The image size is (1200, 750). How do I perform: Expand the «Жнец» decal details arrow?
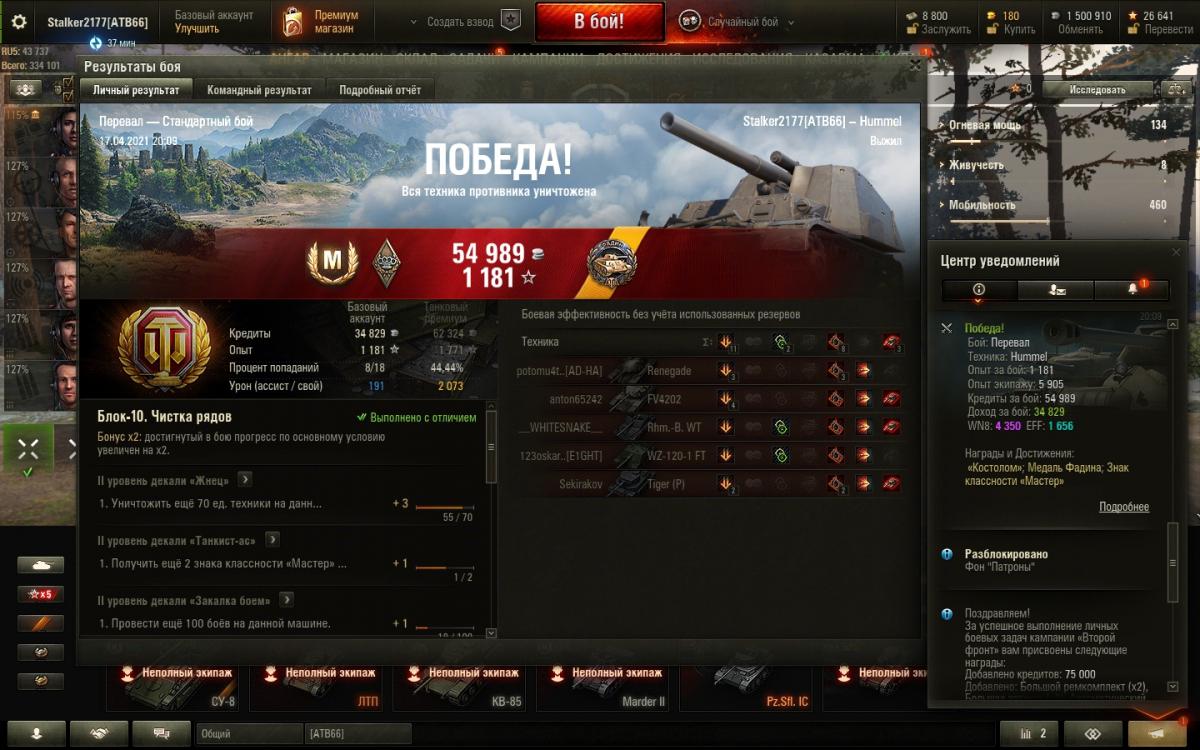click(245, 479)
